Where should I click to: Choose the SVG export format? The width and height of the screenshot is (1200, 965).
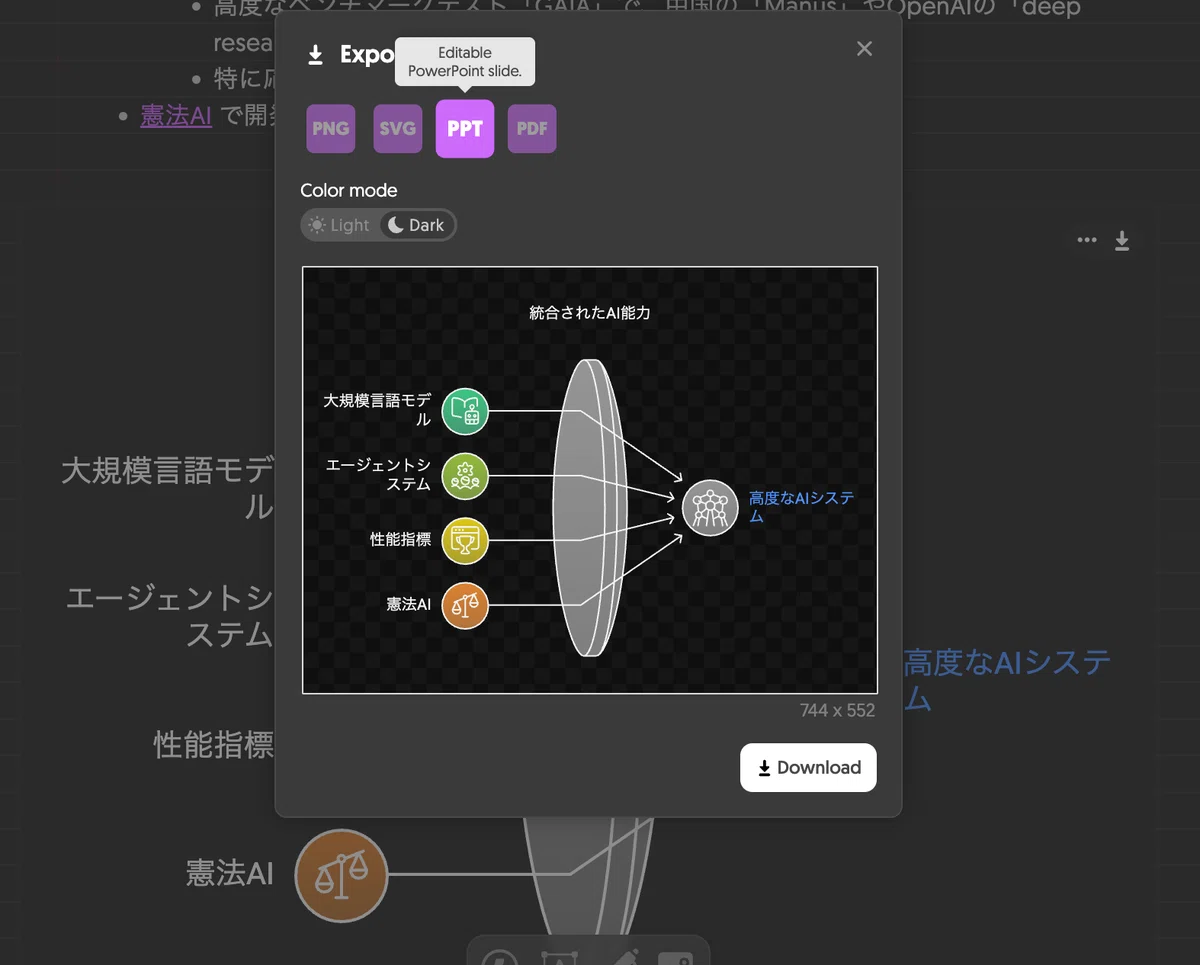coord(398,129)
